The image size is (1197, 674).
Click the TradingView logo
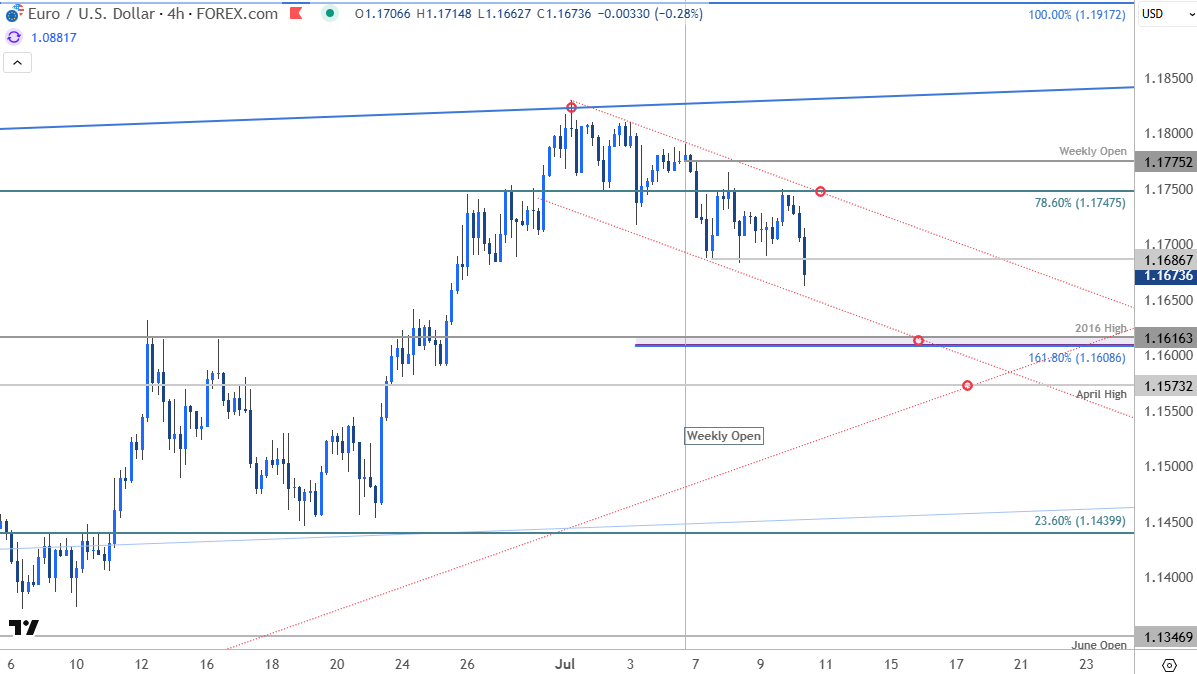(x=24, y=628)
